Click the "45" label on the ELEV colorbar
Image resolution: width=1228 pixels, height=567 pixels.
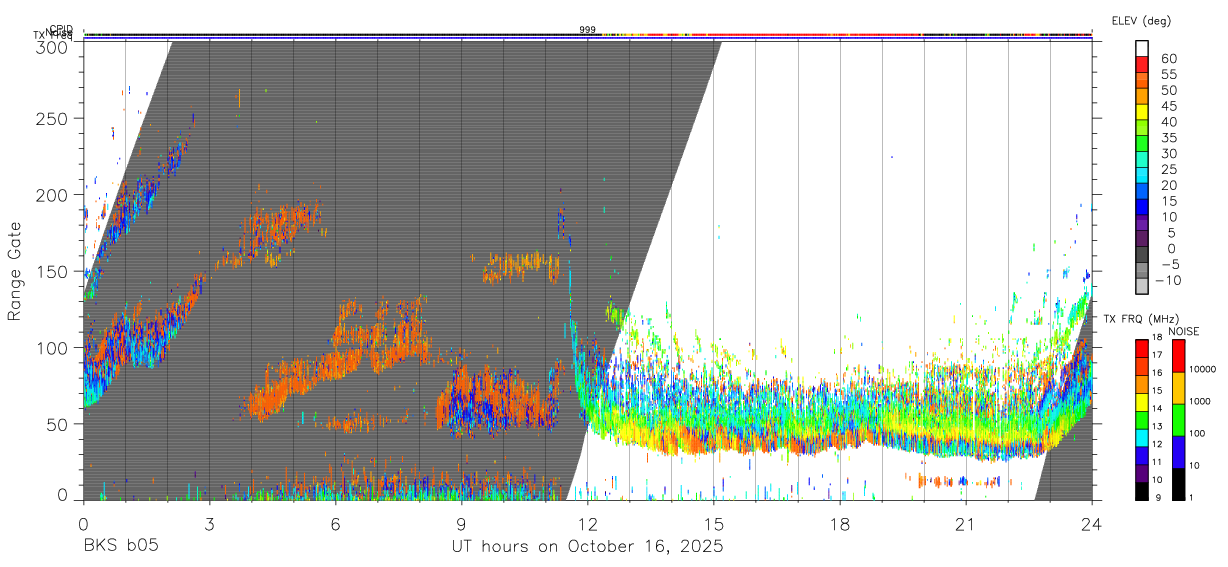pyautogui.click(x=1169, y=106)
